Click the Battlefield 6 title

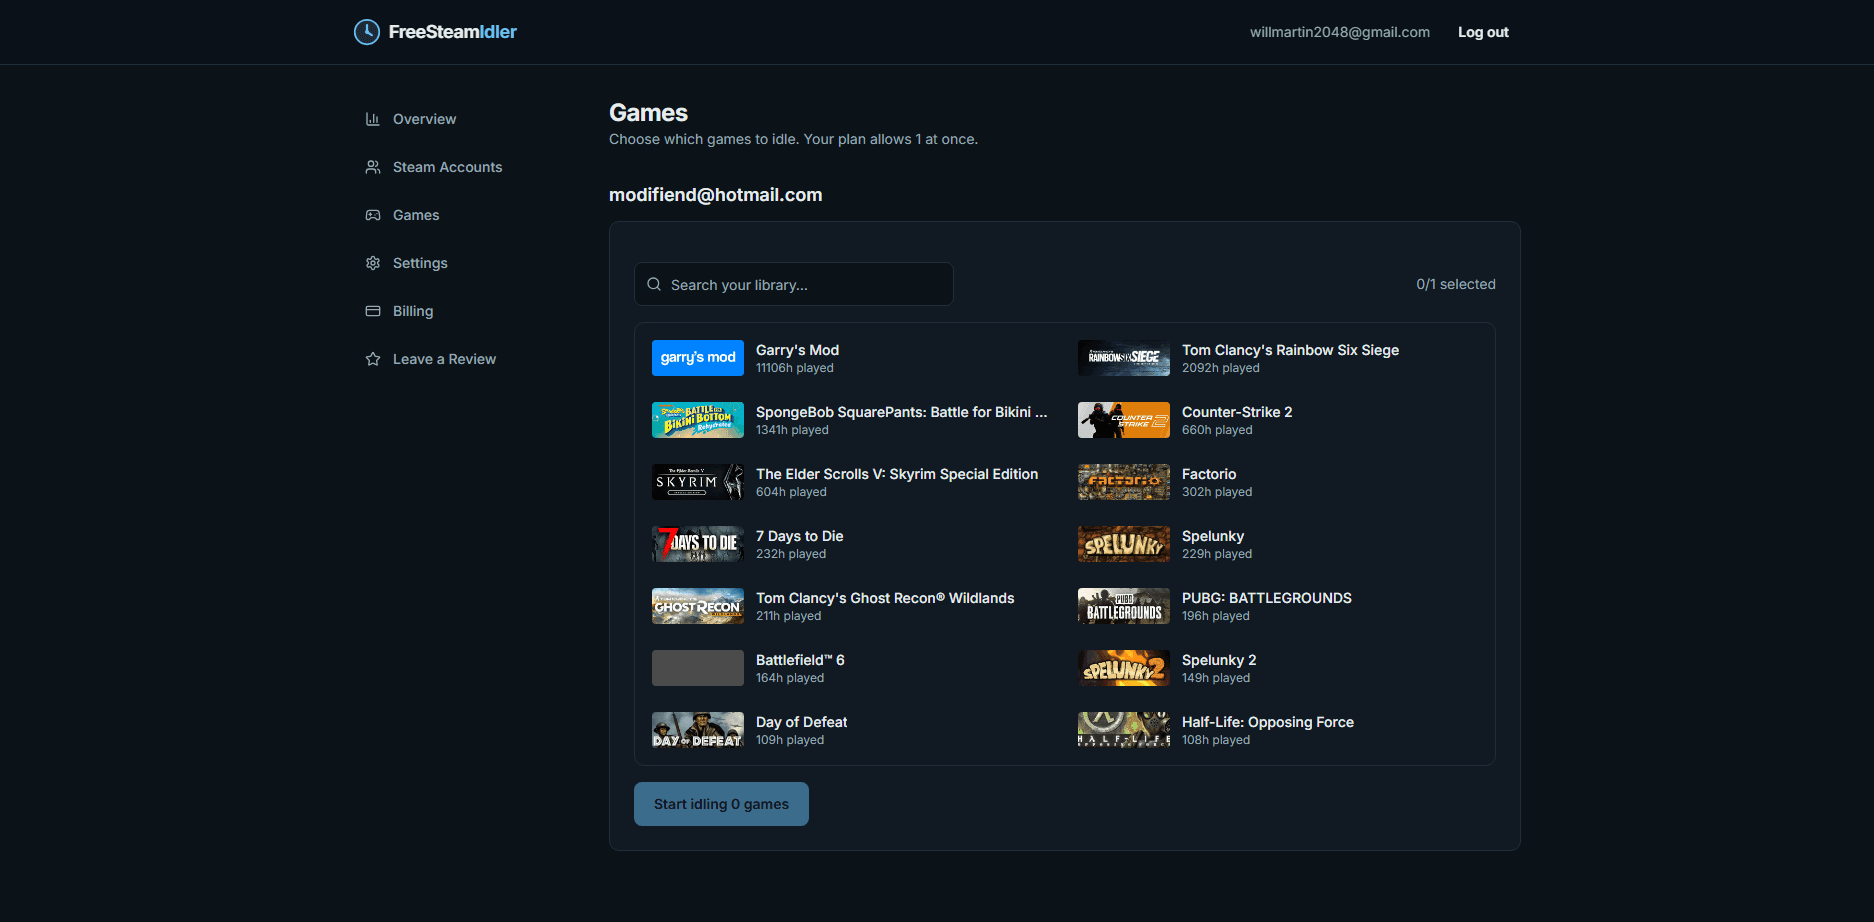[800, 660]
